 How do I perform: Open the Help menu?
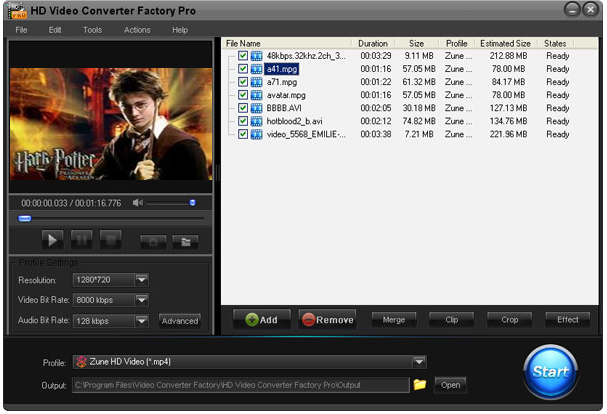point(180,30)
